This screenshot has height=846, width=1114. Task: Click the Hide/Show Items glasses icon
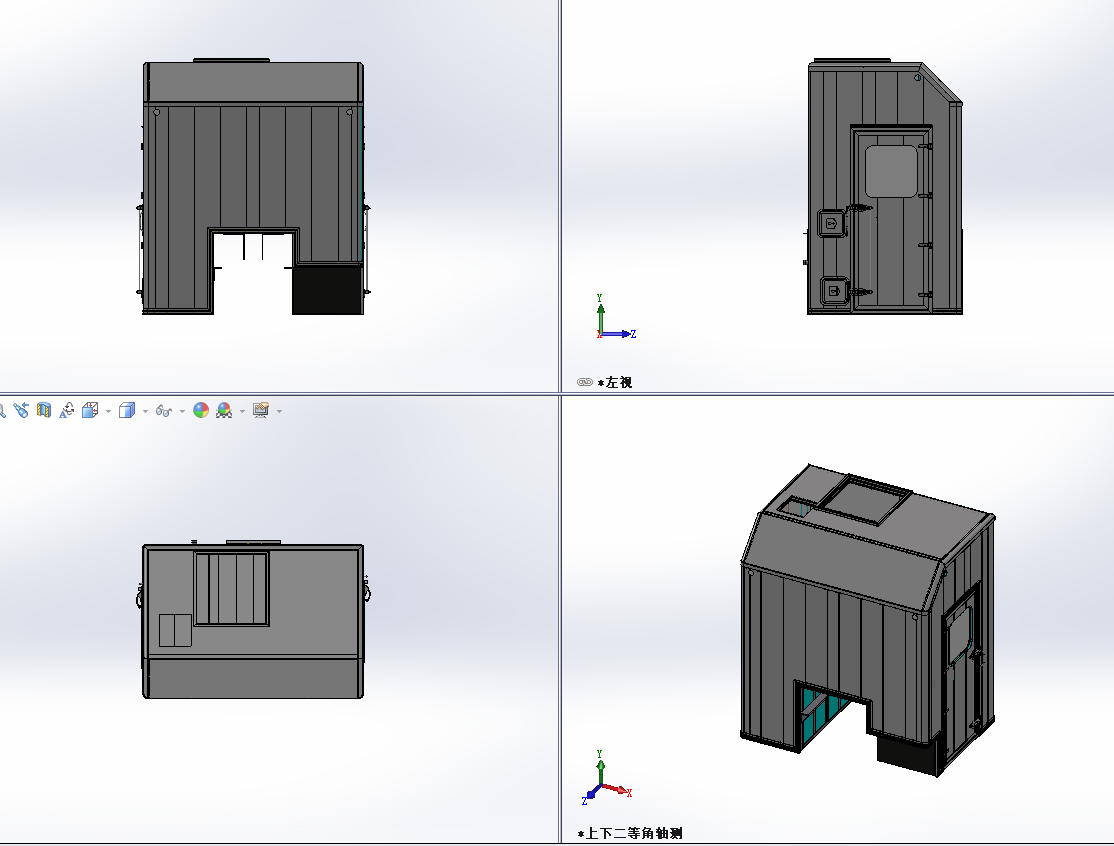pos(163,411)
